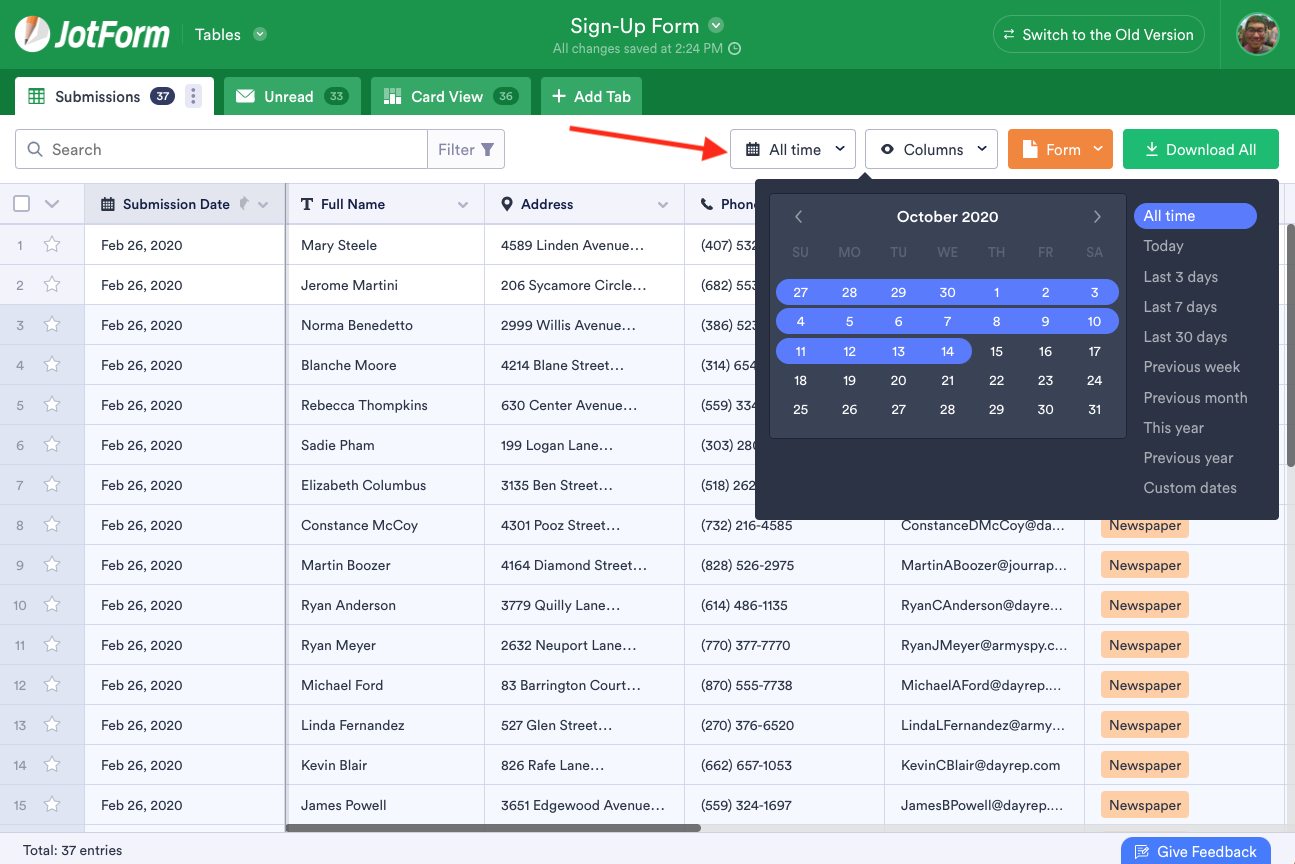1295x864 pixels.
Task: Open the All time date range dropdown
Action: pyautogui.click(x=793, y=150)
